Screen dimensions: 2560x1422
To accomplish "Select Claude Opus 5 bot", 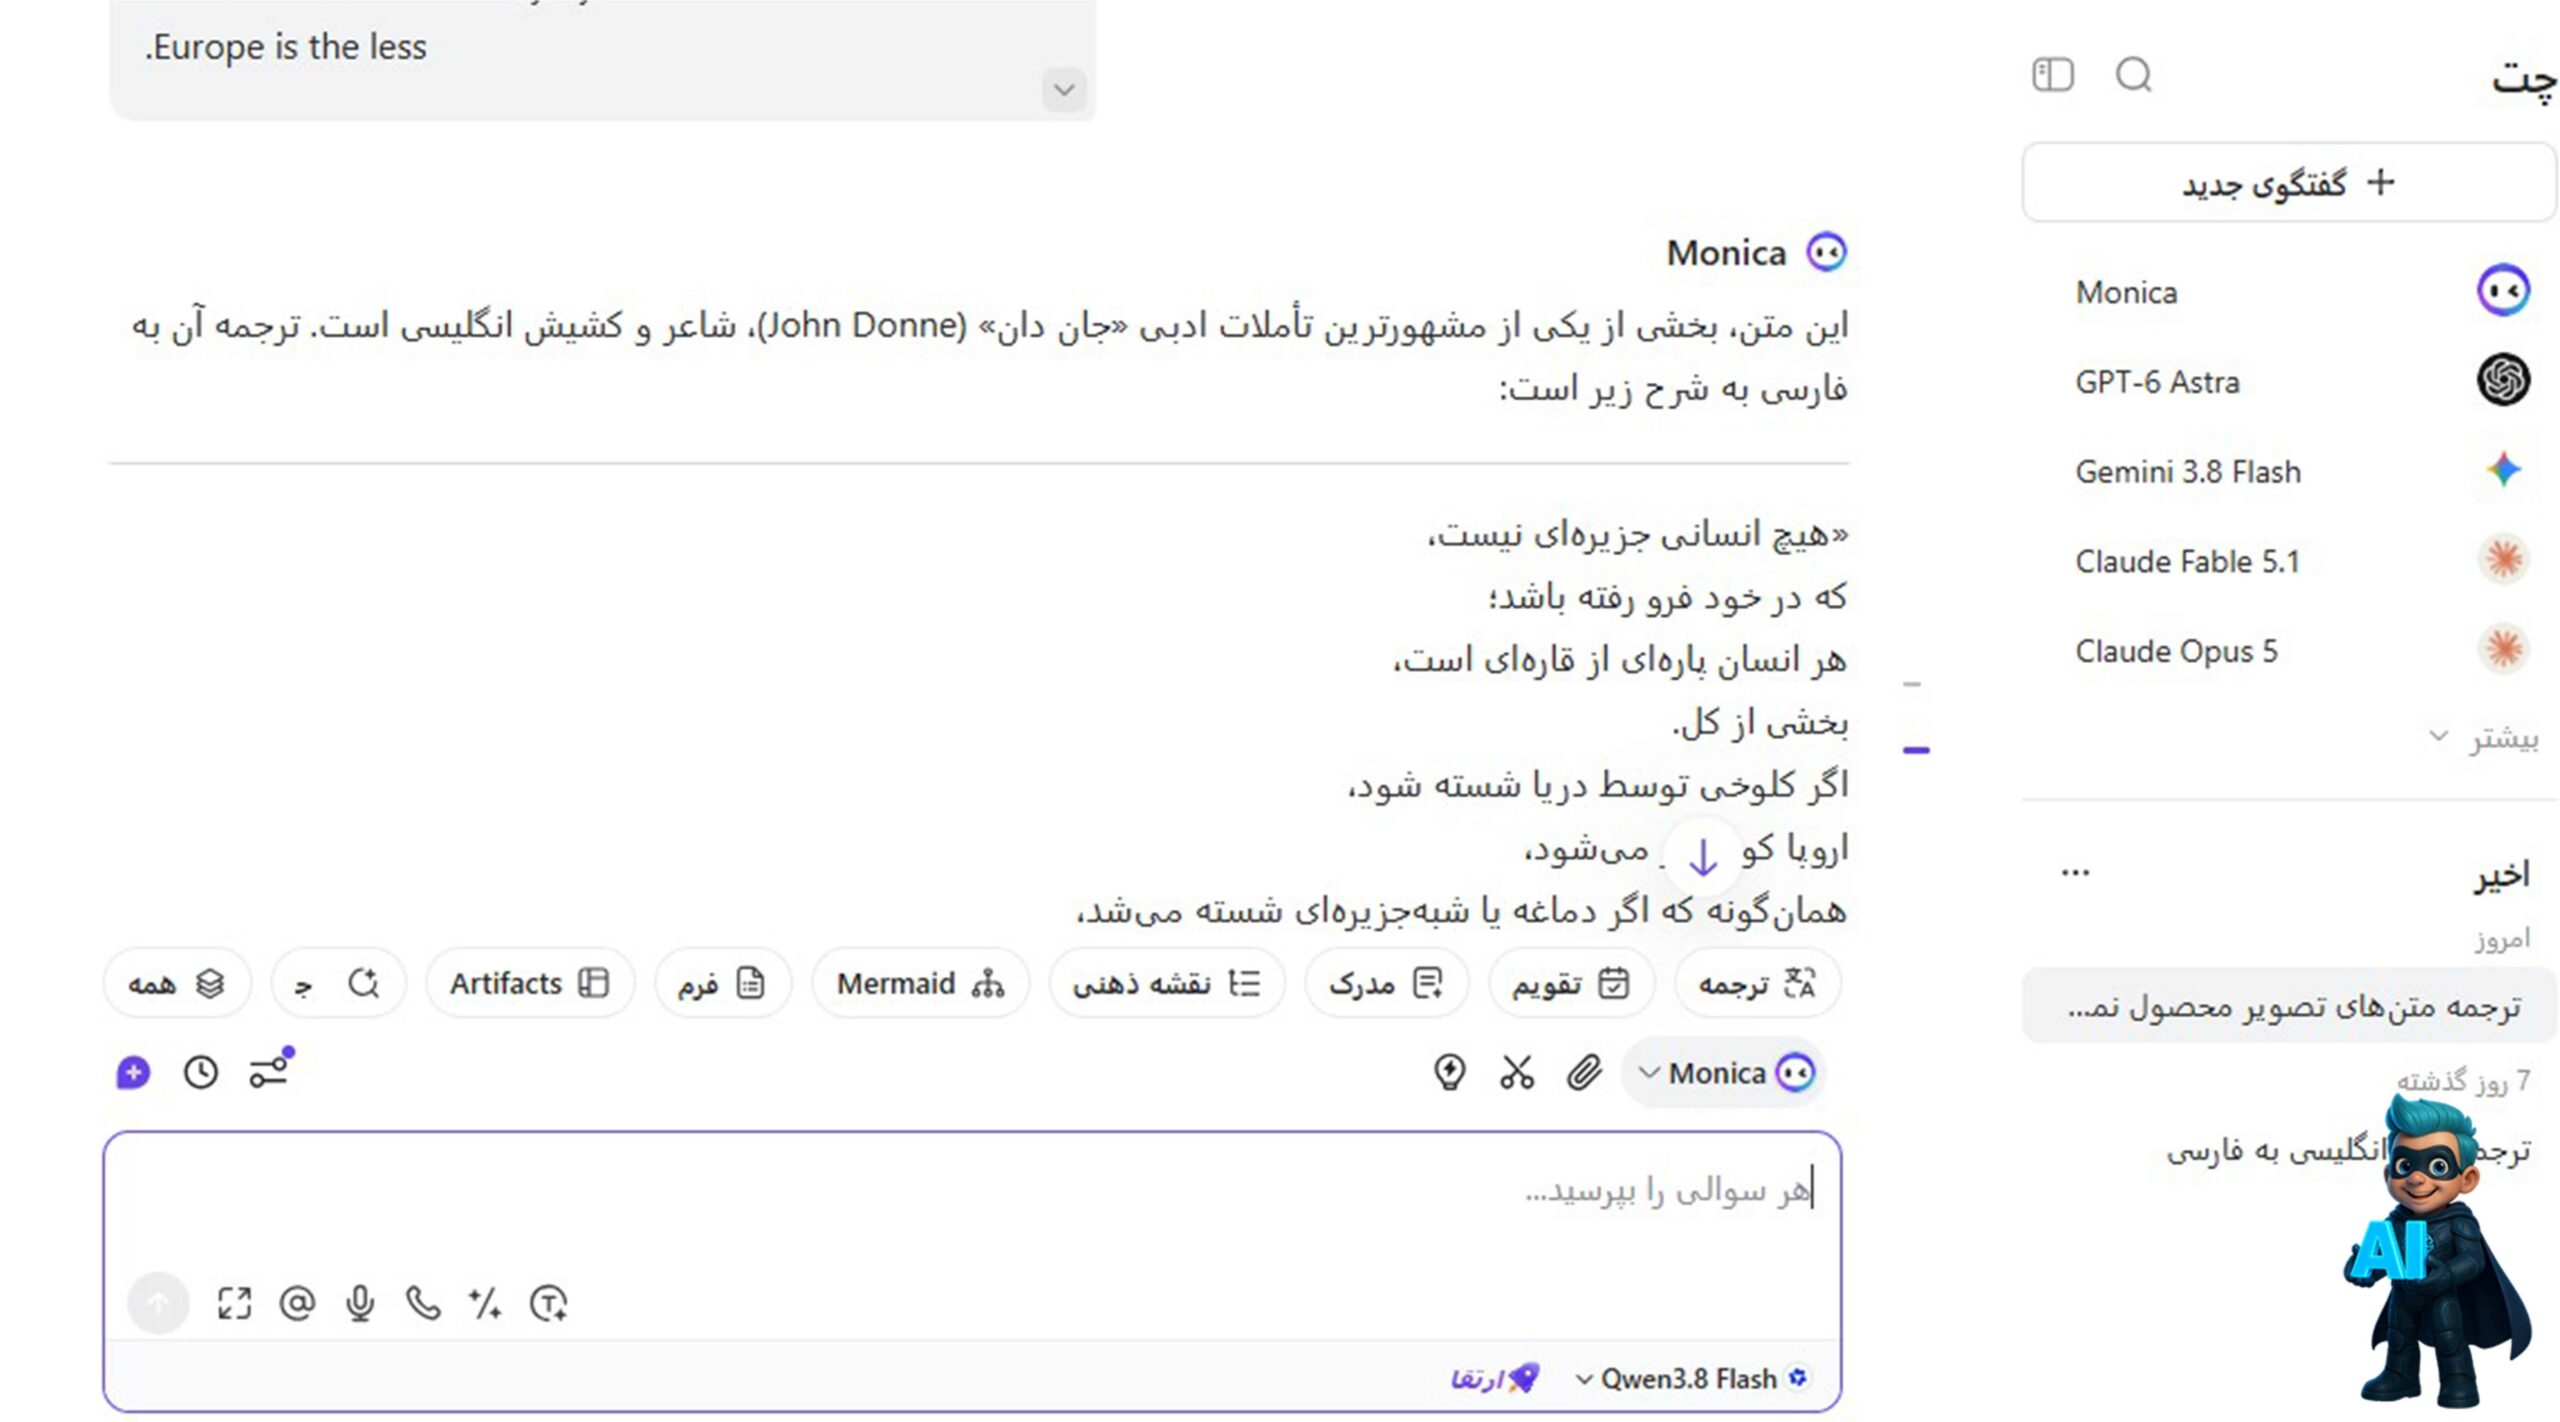I will tap(2288, 650).
